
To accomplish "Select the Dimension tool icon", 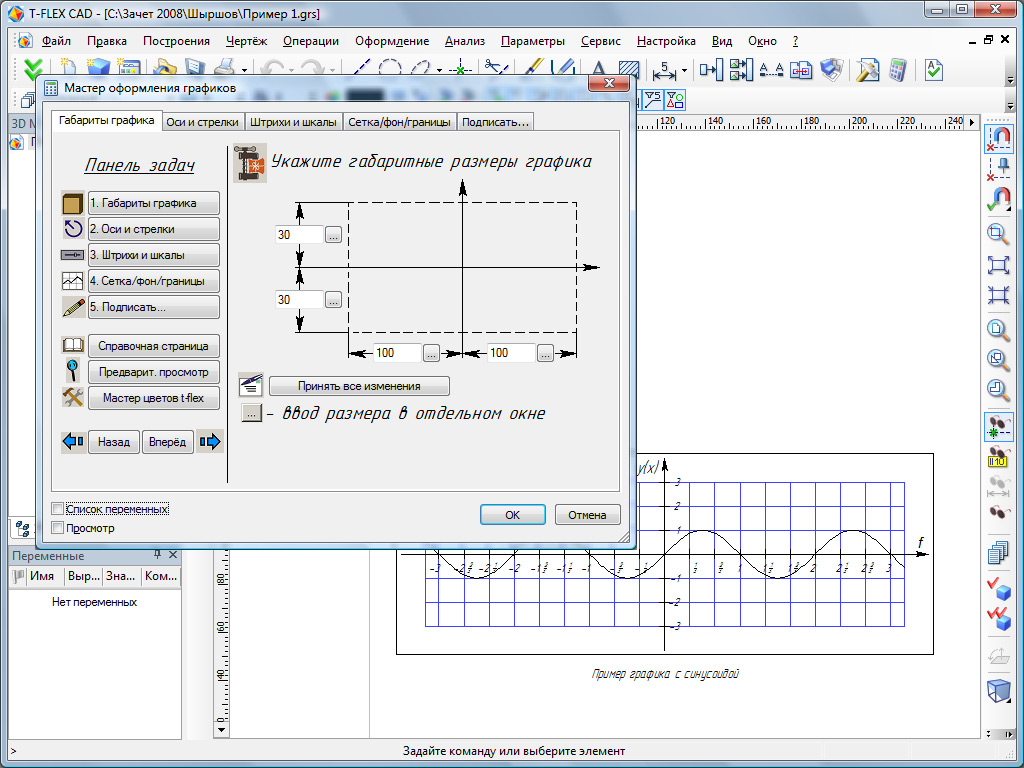I will (x=664, y=69).
